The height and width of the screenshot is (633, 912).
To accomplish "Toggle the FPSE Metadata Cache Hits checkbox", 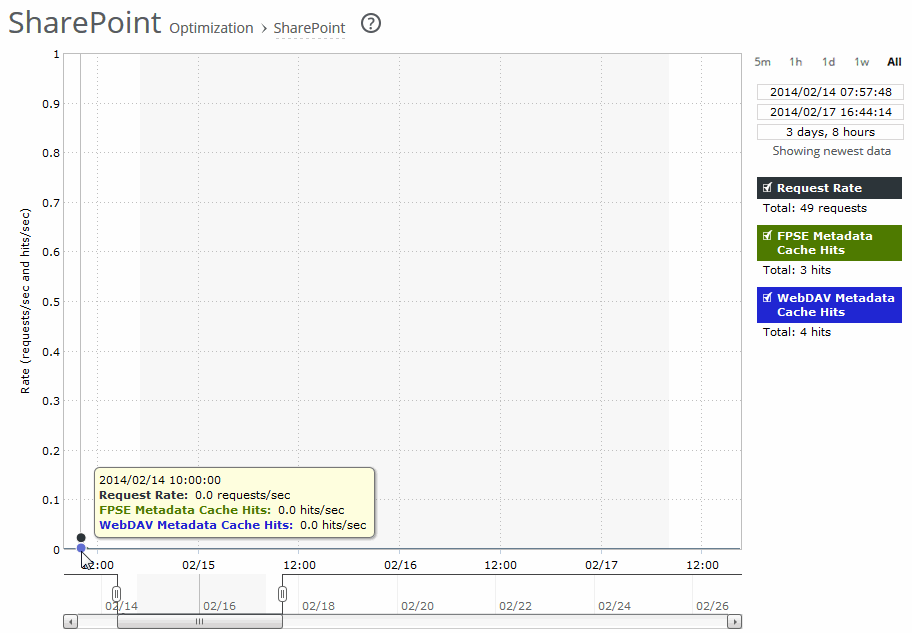I will point(767,236).
